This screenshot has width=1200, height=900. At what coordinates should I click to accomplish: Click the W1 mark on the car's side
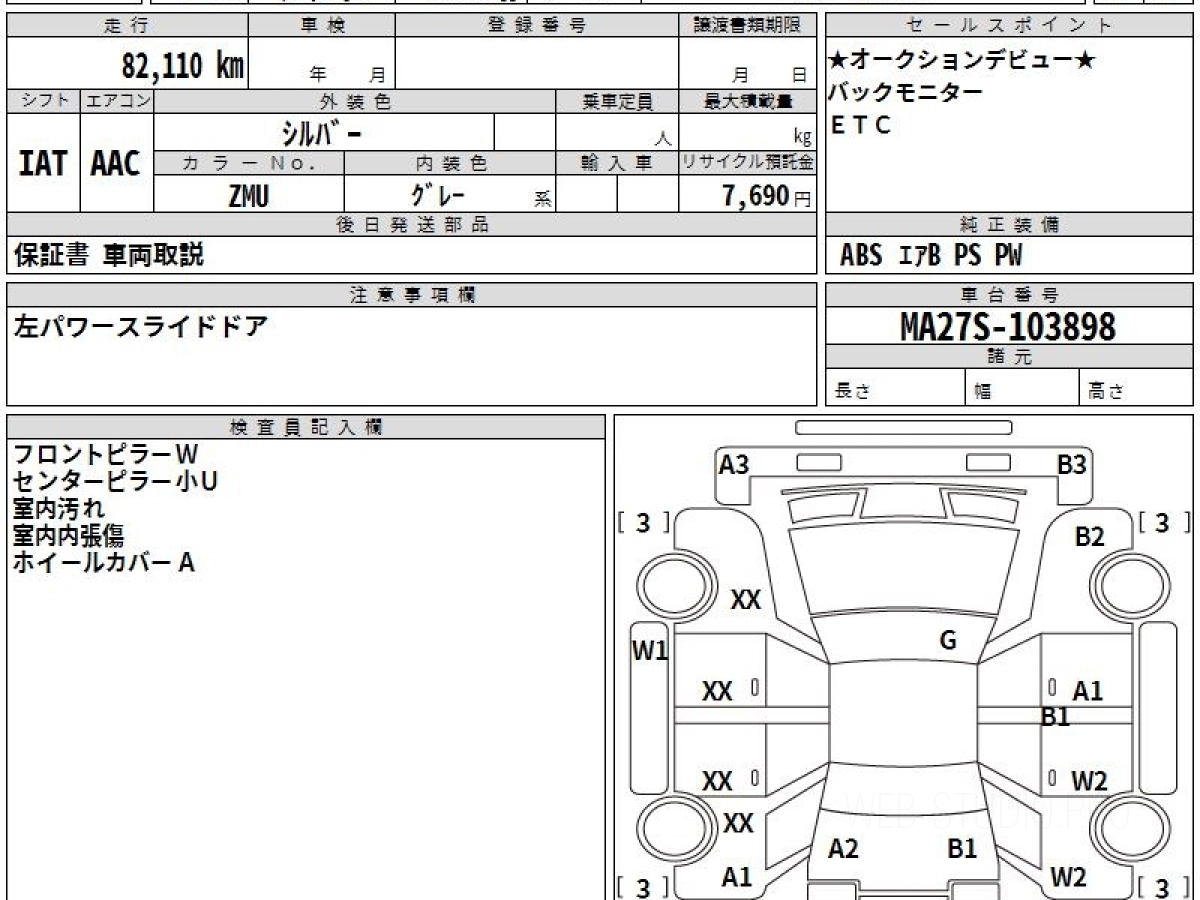pyautogui.click(x=650, y=651)
